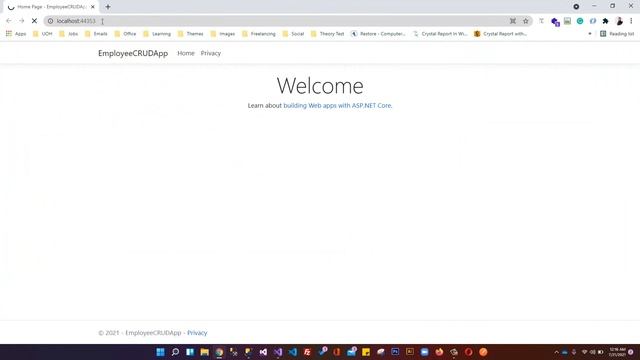Open the Images bookmarks folder

(x=223, y=34)
